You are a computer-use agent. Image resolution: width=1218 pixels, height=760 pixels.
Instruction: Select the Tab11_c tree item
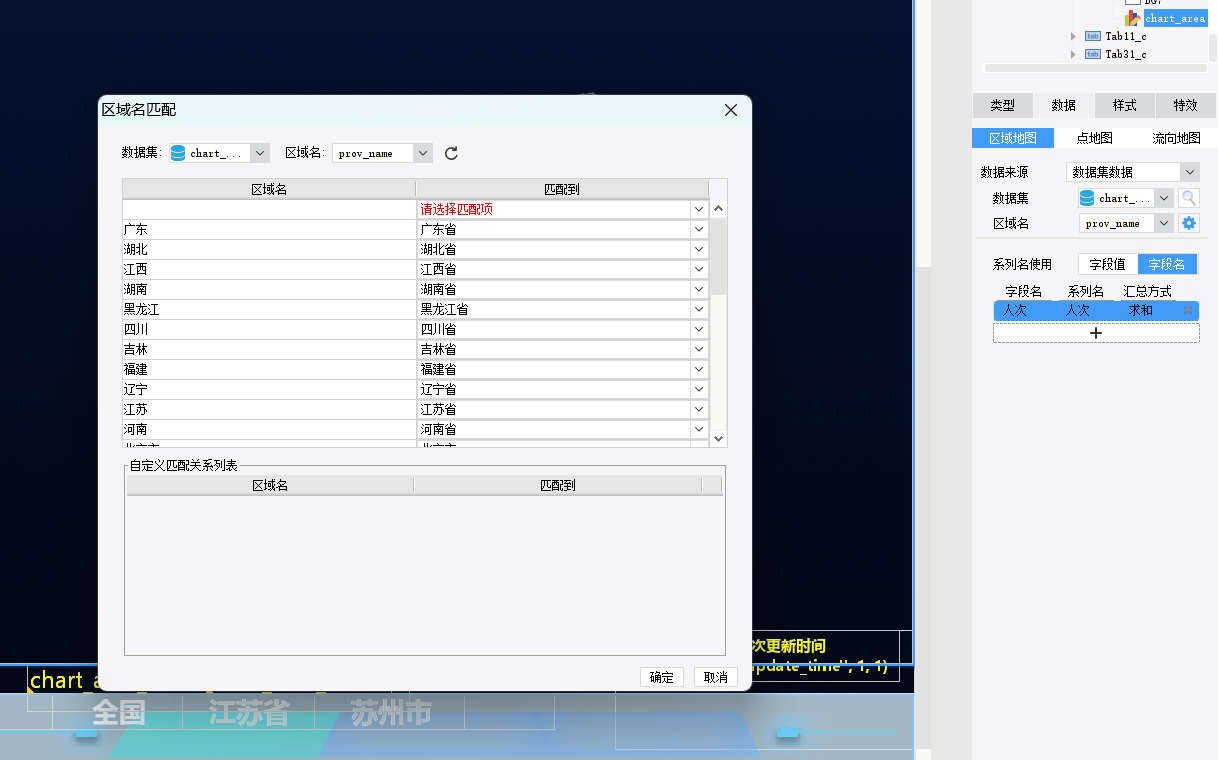coord(1126,36)
